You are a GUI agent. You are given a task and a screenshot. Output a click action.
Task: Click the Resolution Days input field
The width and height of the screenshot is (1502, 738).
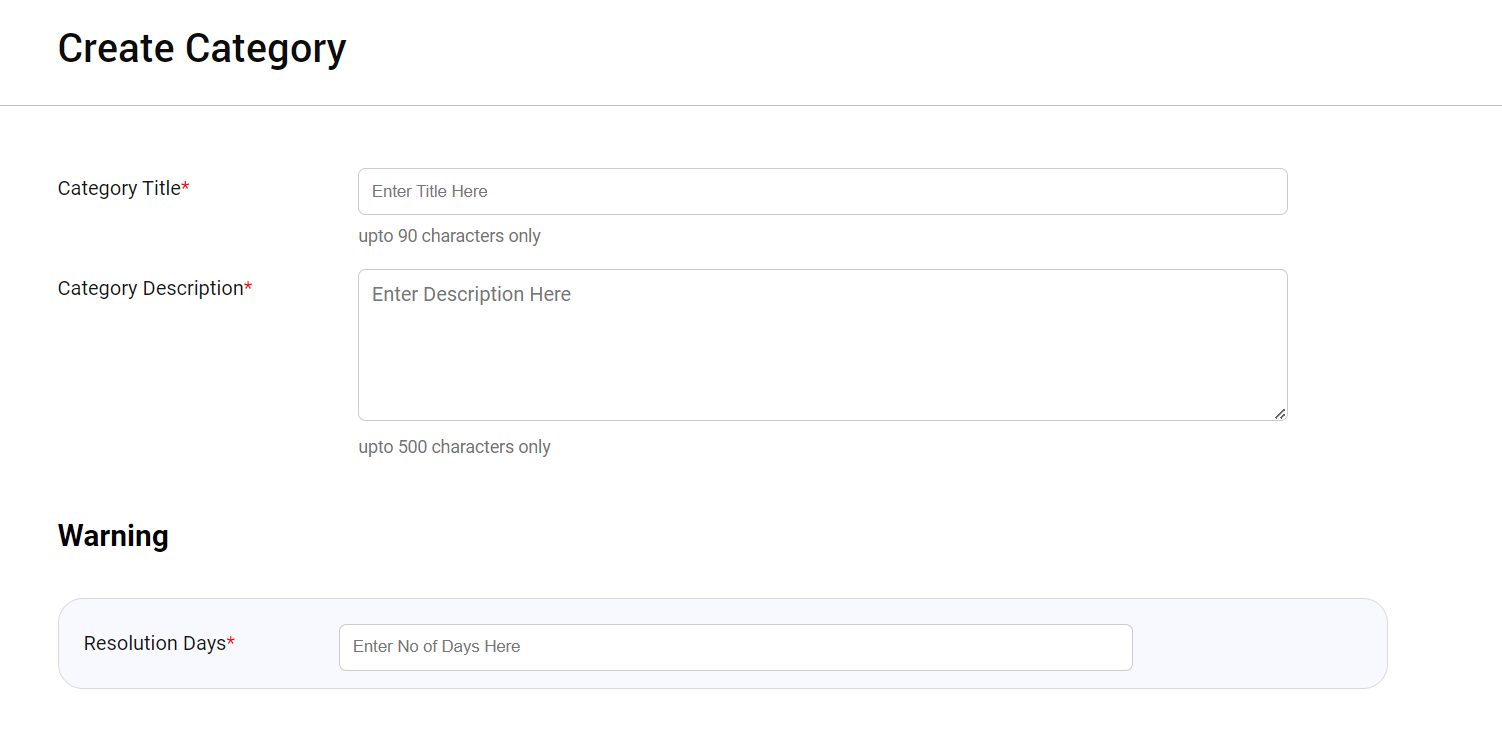click(735, 647)
